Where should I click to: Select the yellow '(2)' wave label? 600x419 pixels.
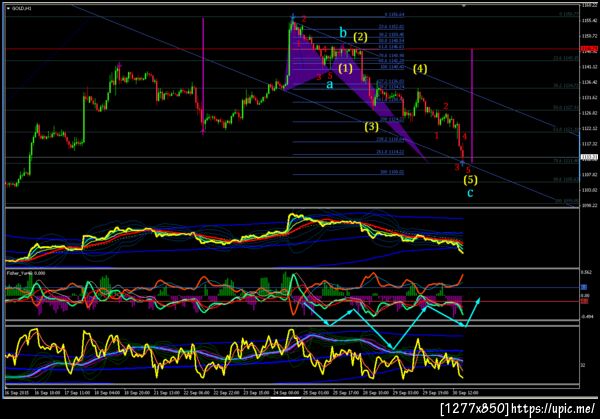pyautogui.click(x=360, y=37)
